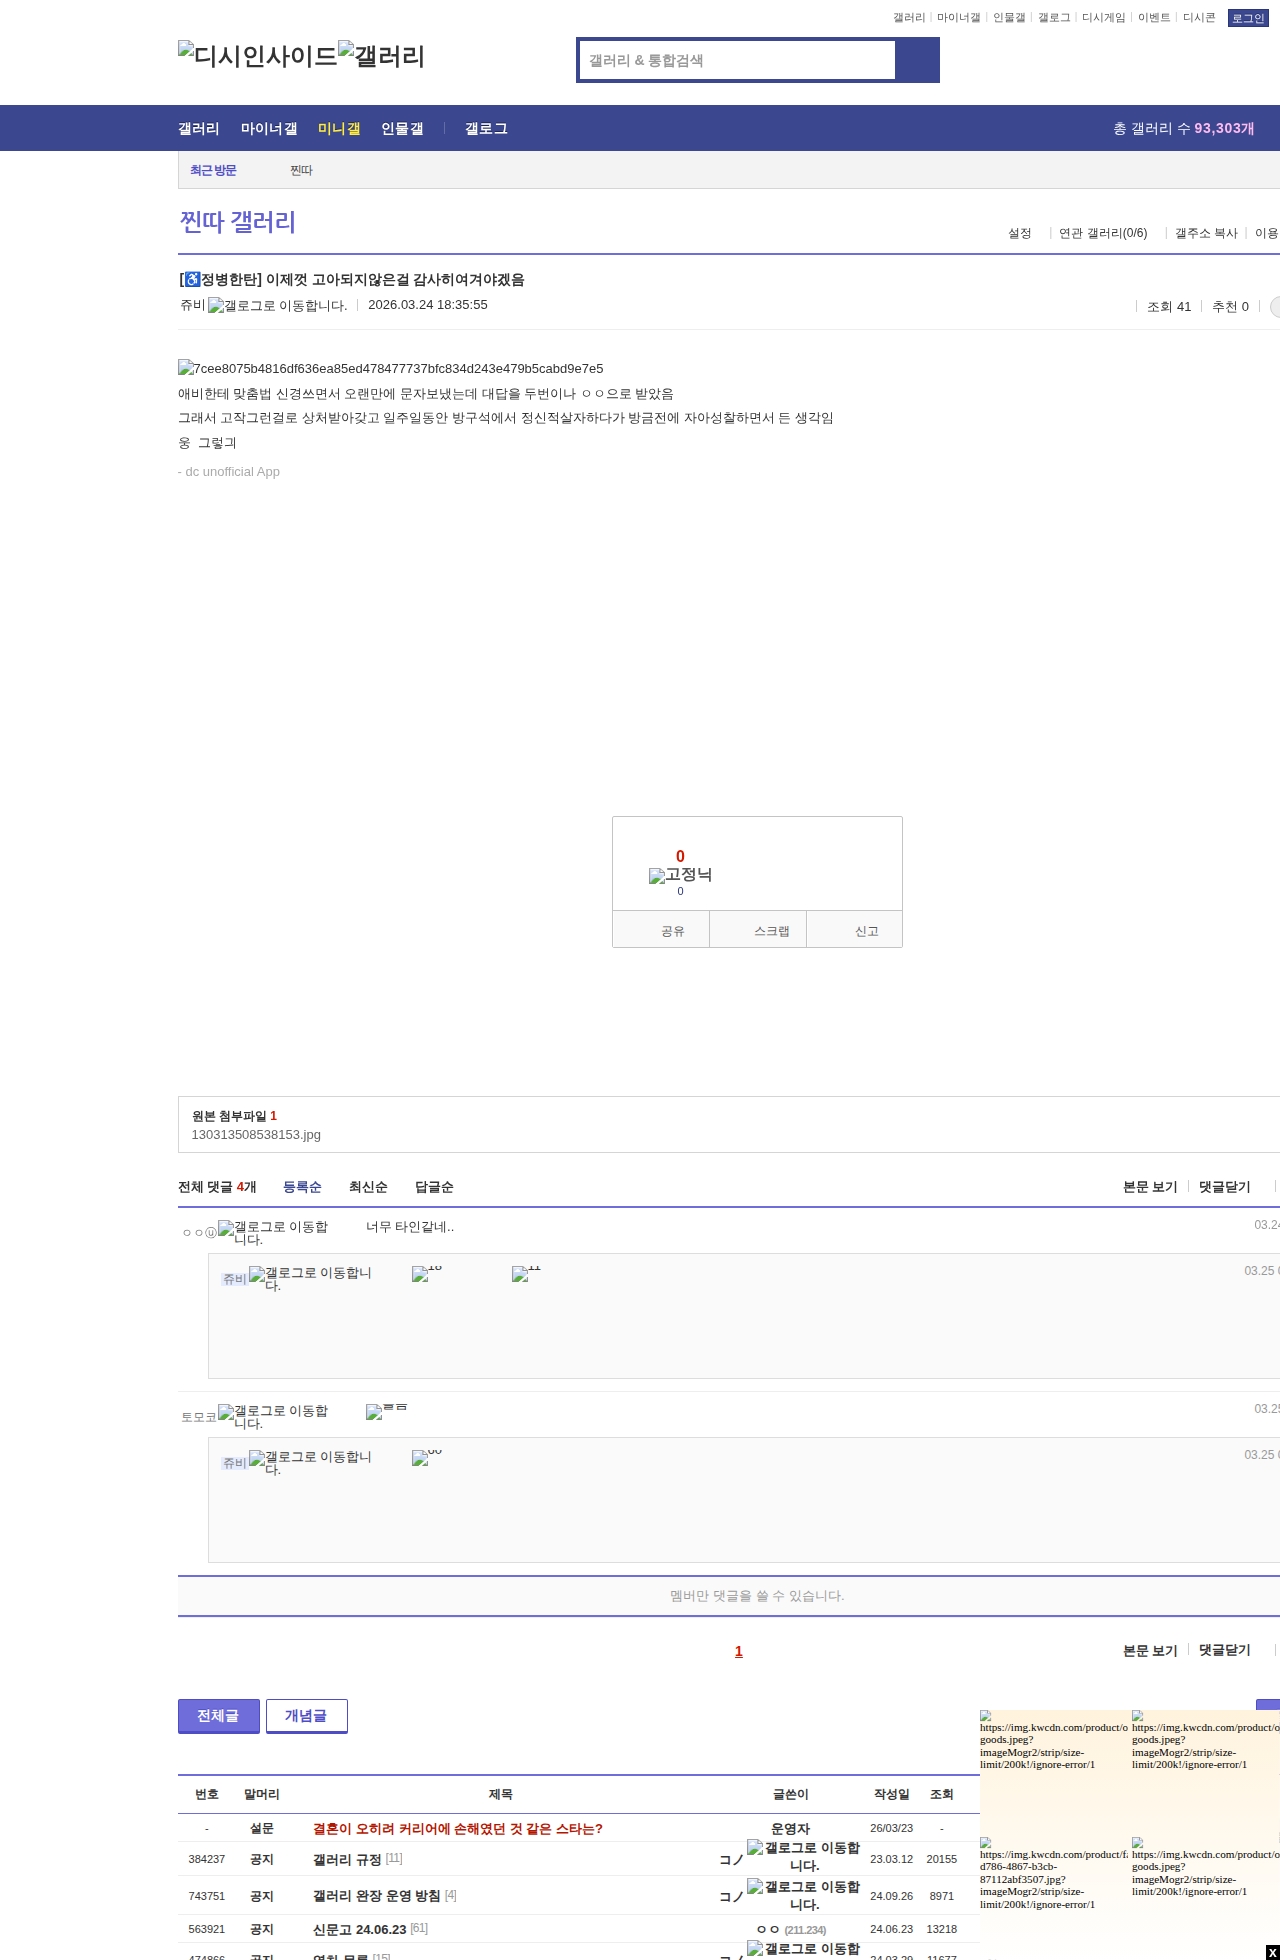This screenshot has width=1280, height=1960.
Task: Switch to the 미니갤 navigation tab
Action: [x=338, y=129]
